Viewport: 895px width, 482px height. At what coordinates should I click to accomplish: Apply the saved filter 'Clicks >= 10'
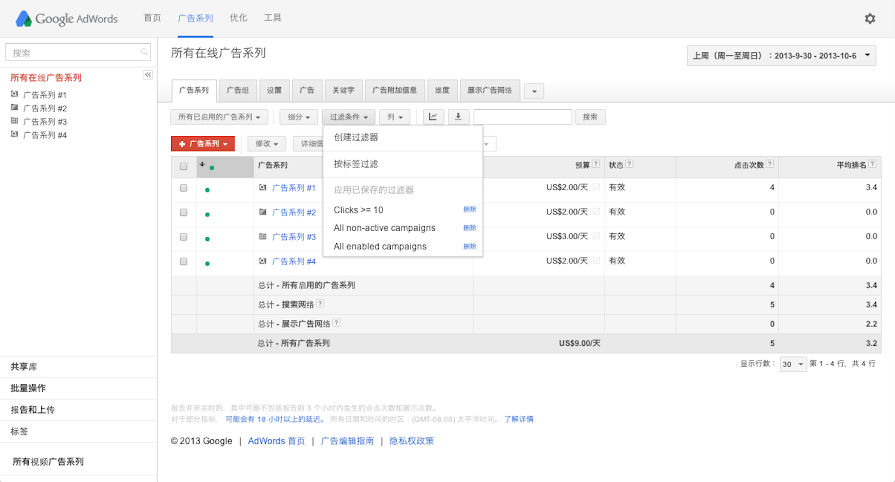(358, 210)
